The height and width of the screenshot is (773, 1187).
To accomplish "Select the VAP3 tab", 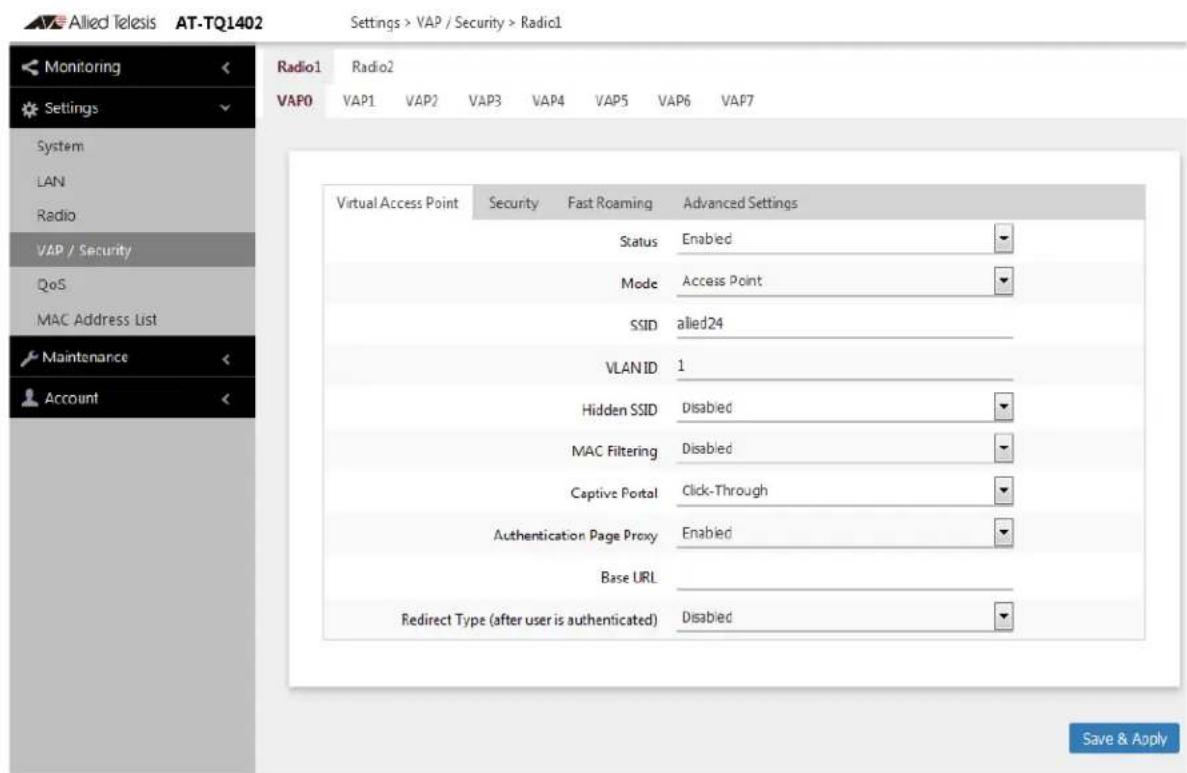I will [484, 101].
